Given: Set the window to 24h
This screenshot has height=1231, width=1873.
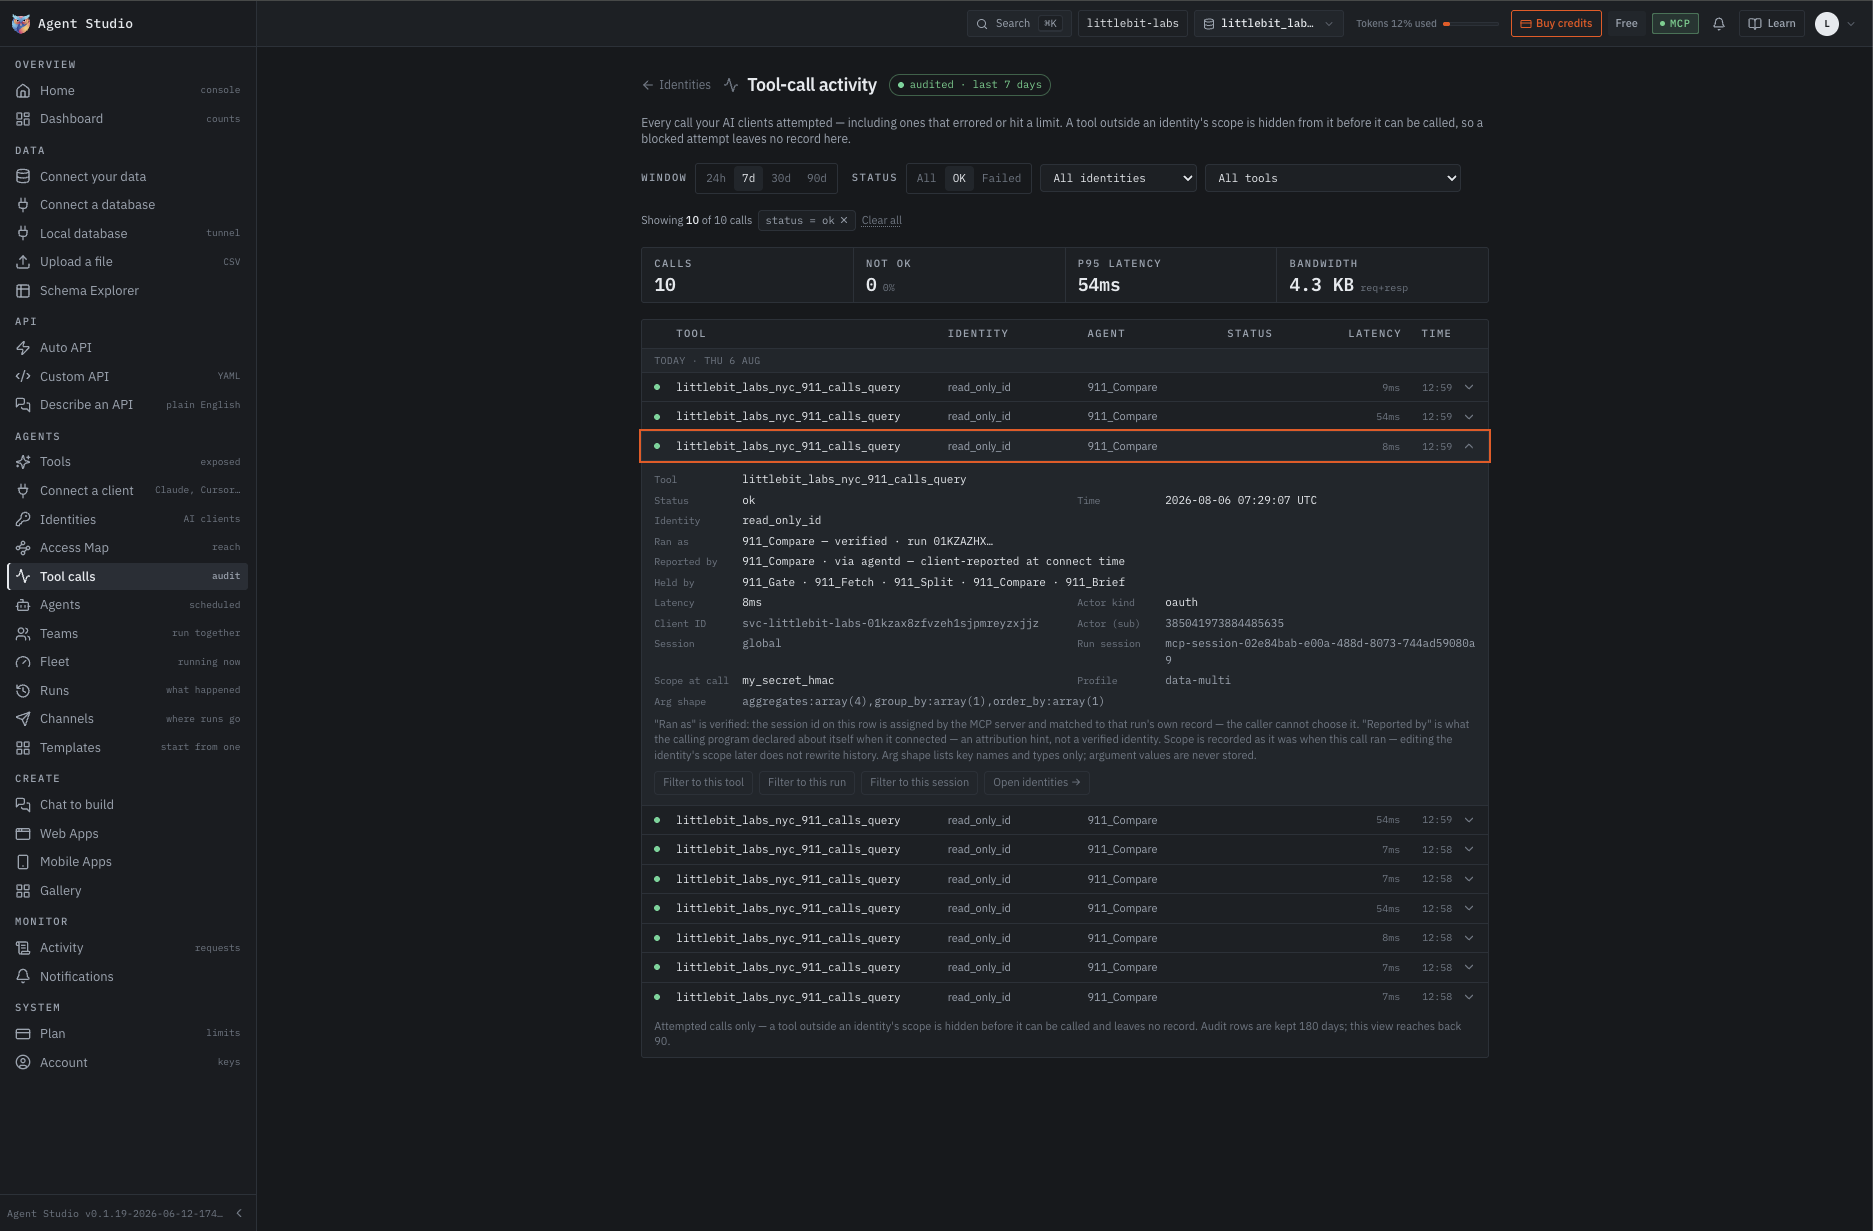Looking at the screenshot, I should click(x=716, y=178).
